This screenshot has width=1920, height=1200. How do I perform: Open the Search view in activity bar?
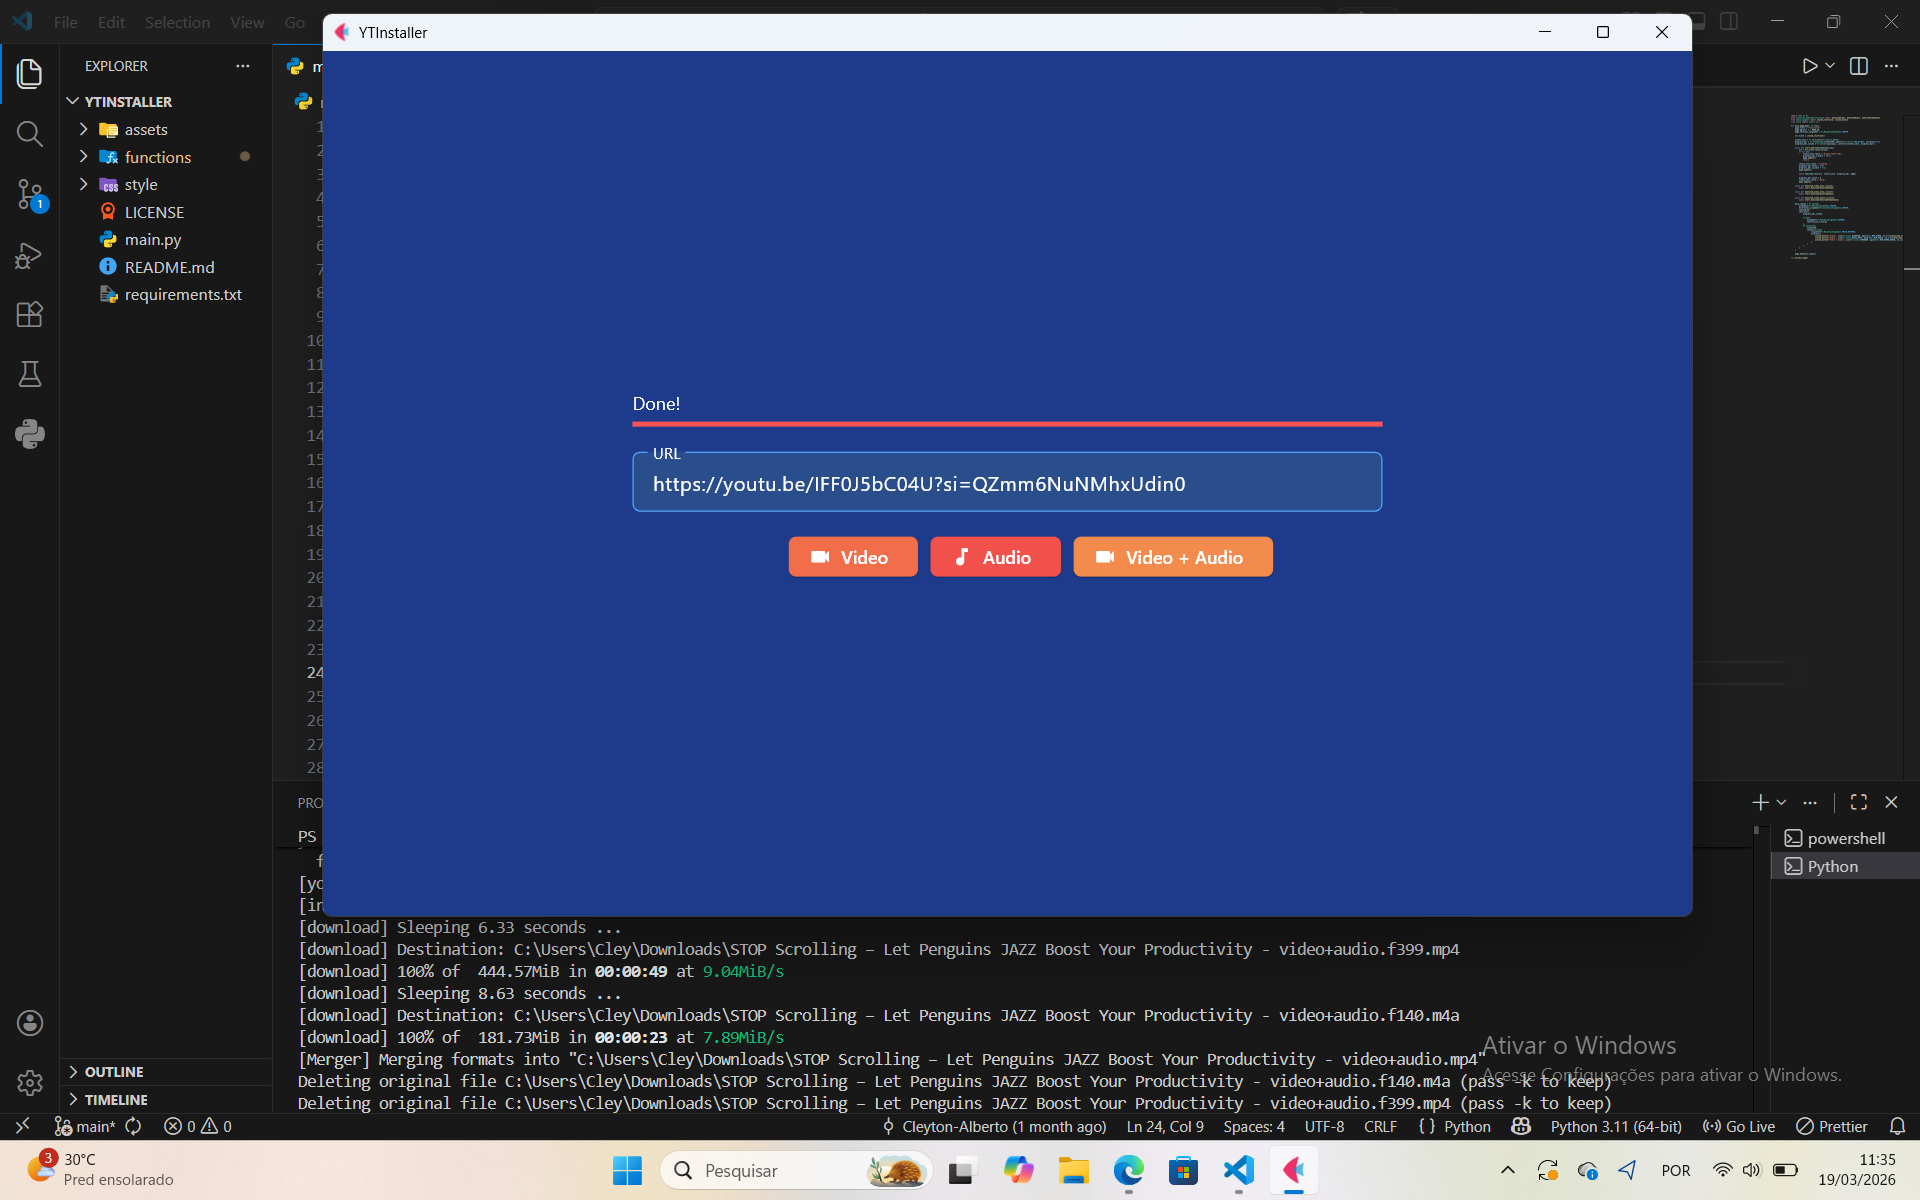click(29, 133)
